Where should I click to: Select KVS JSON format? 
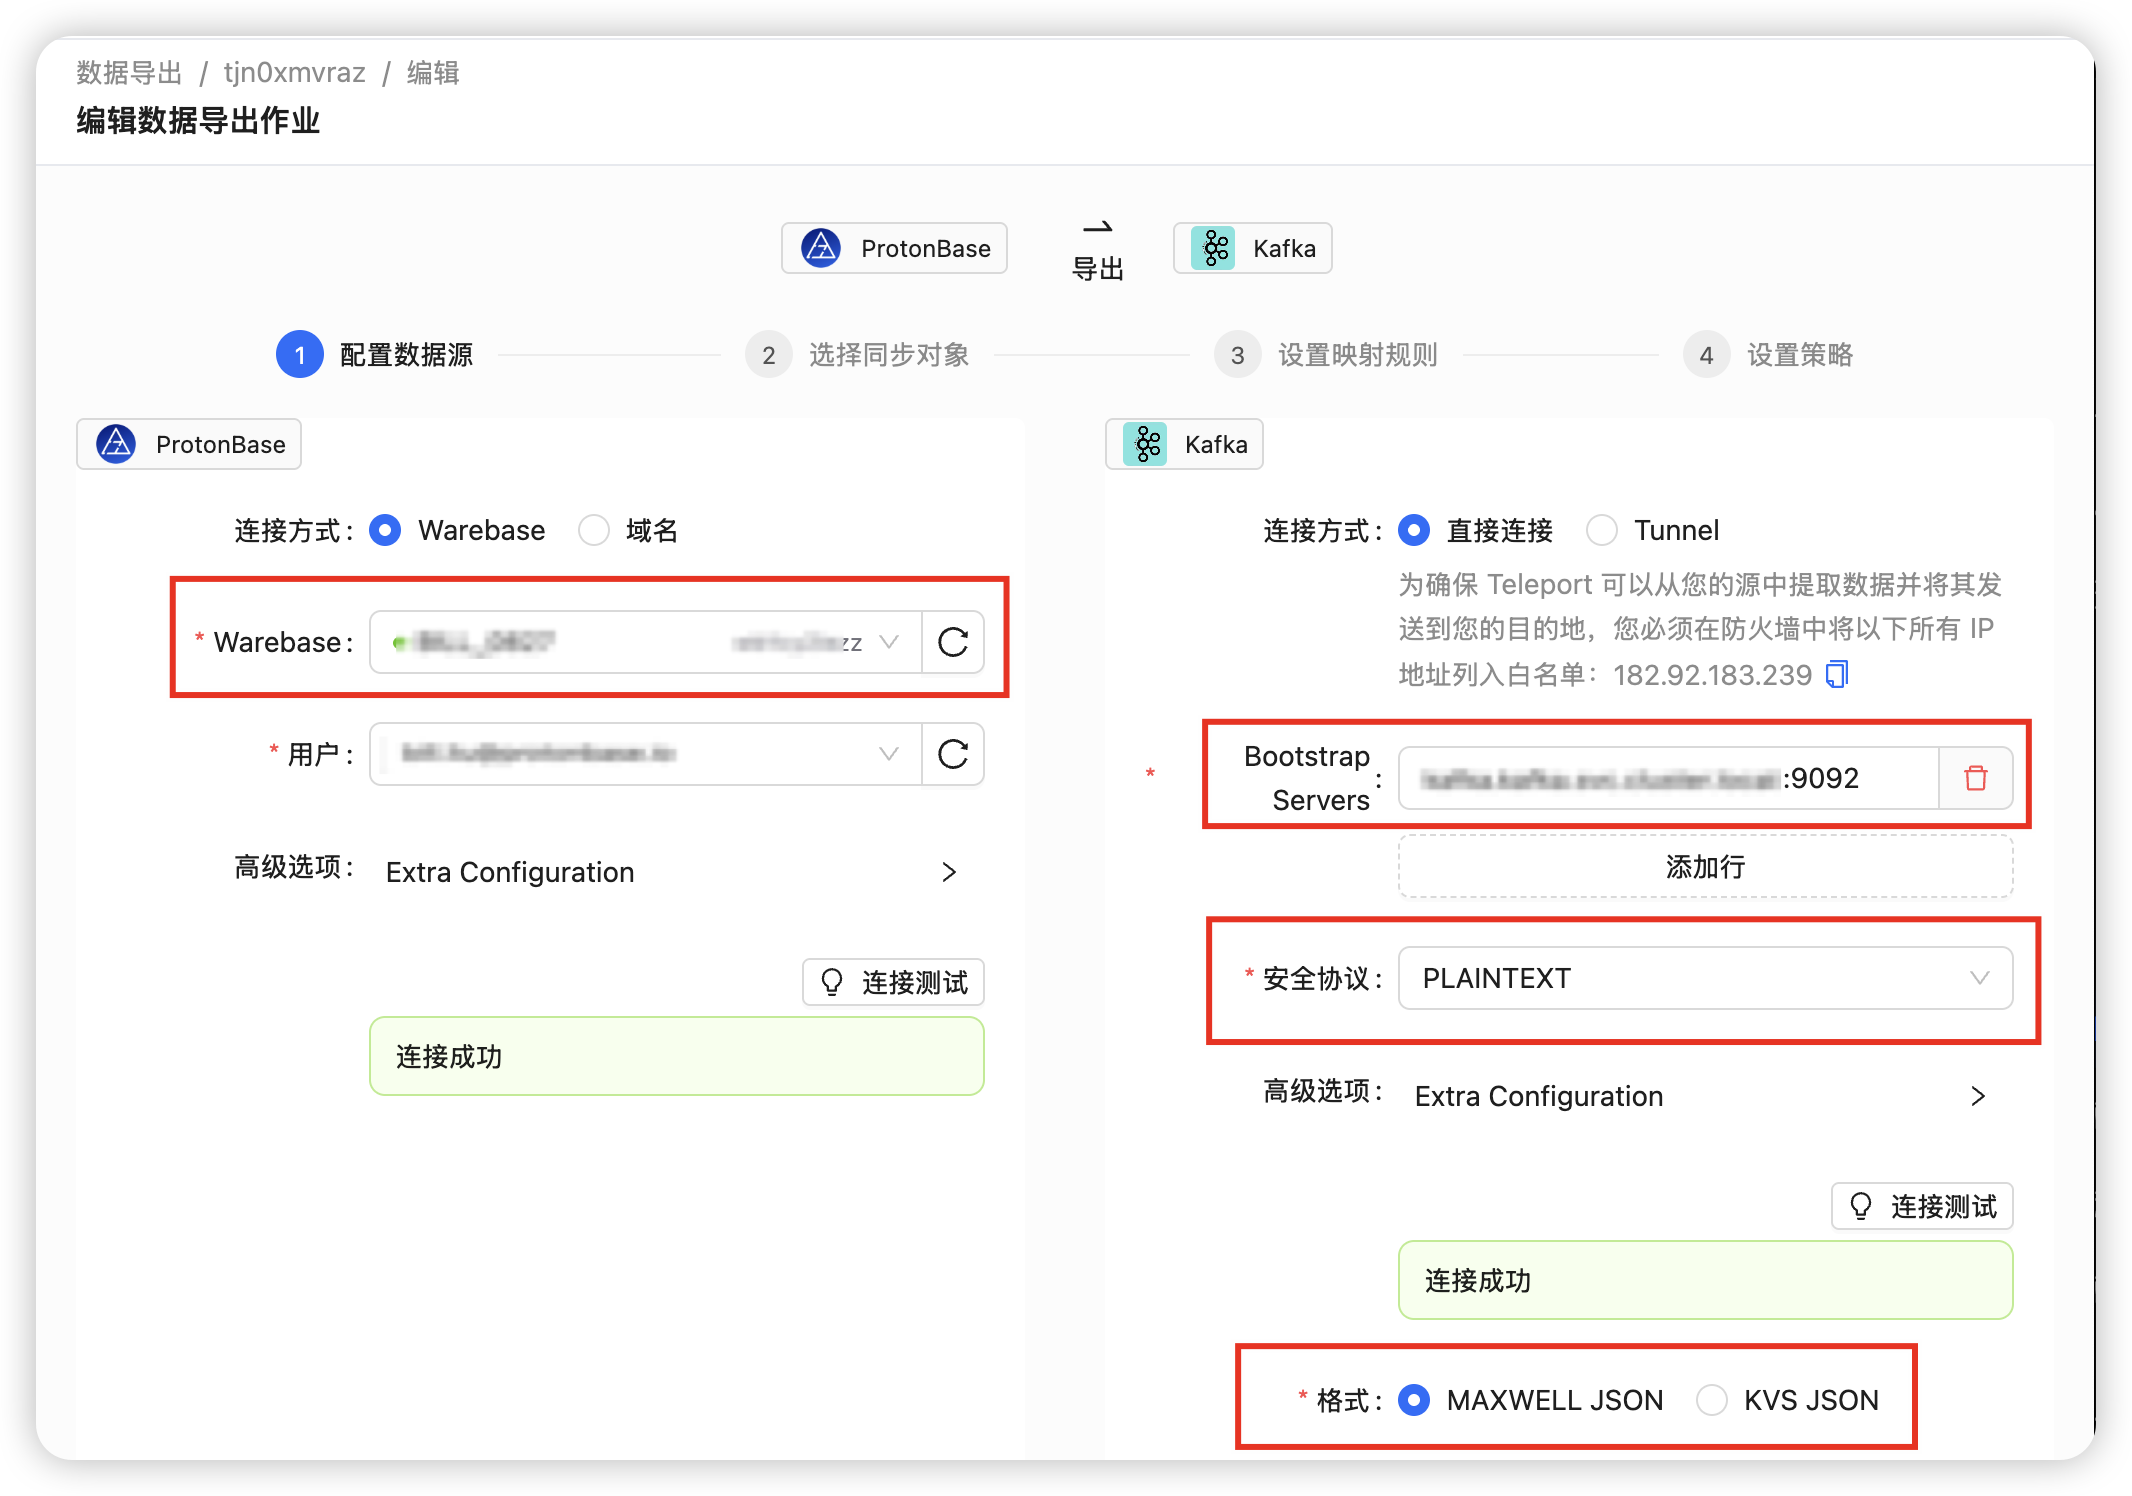pos(1712,1400)
